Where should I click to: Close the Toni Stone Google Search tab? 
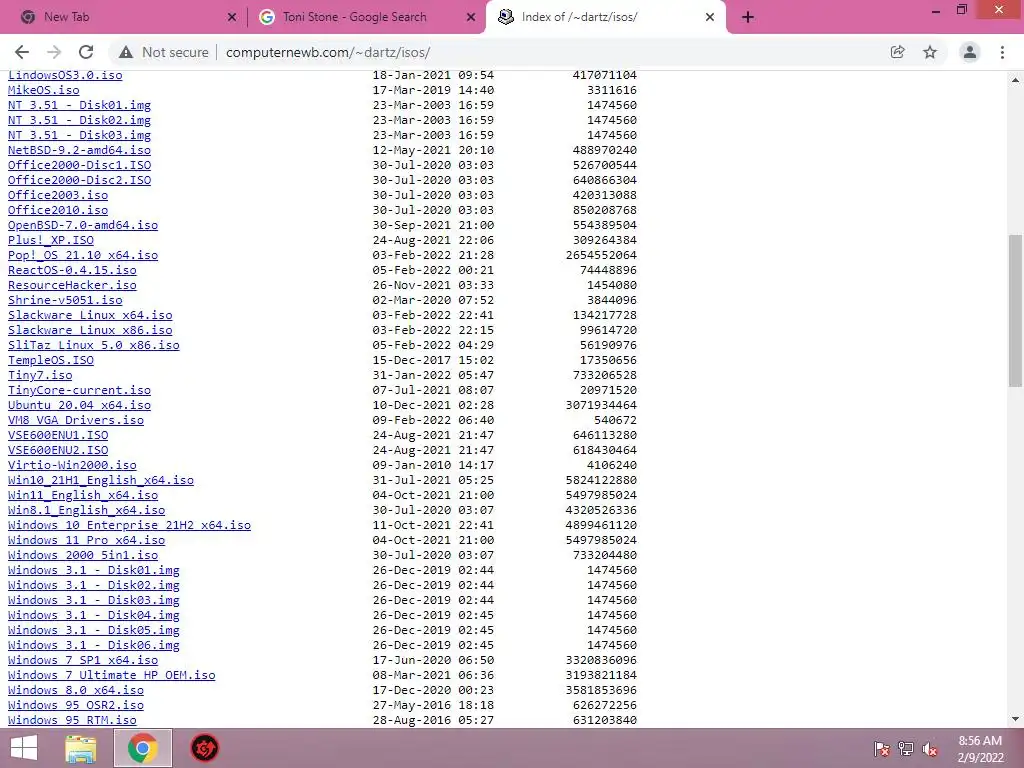click(x=471, y=18)
